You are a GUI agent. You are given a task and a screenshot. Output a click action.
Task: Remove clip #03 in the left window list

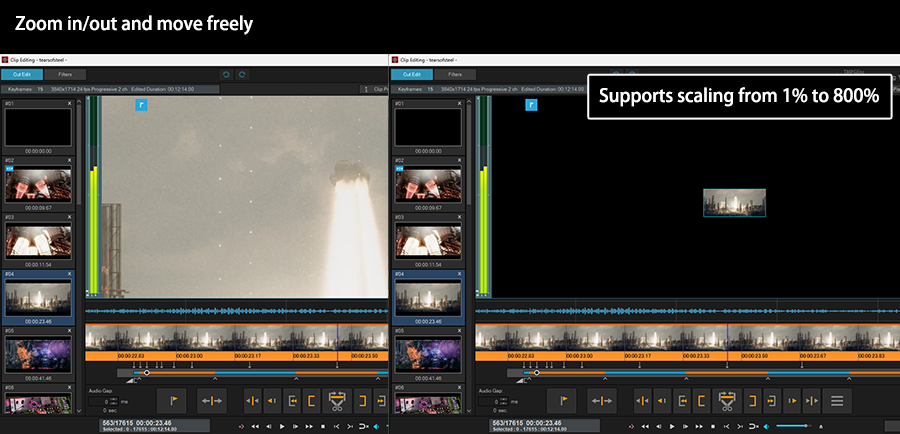coord(69,217)
